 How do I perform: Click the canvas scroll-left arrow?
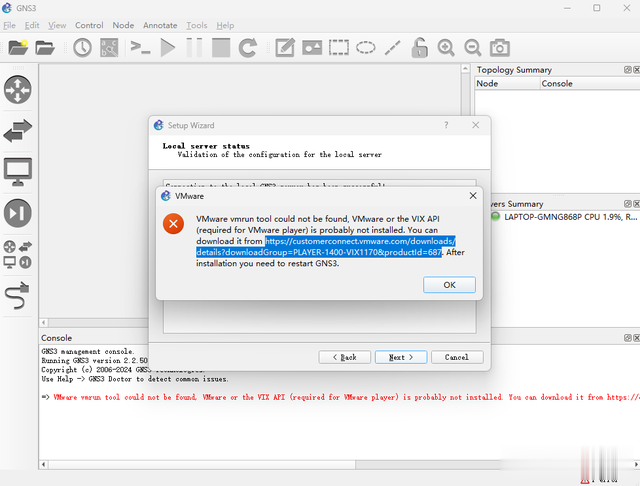point(44,323)
